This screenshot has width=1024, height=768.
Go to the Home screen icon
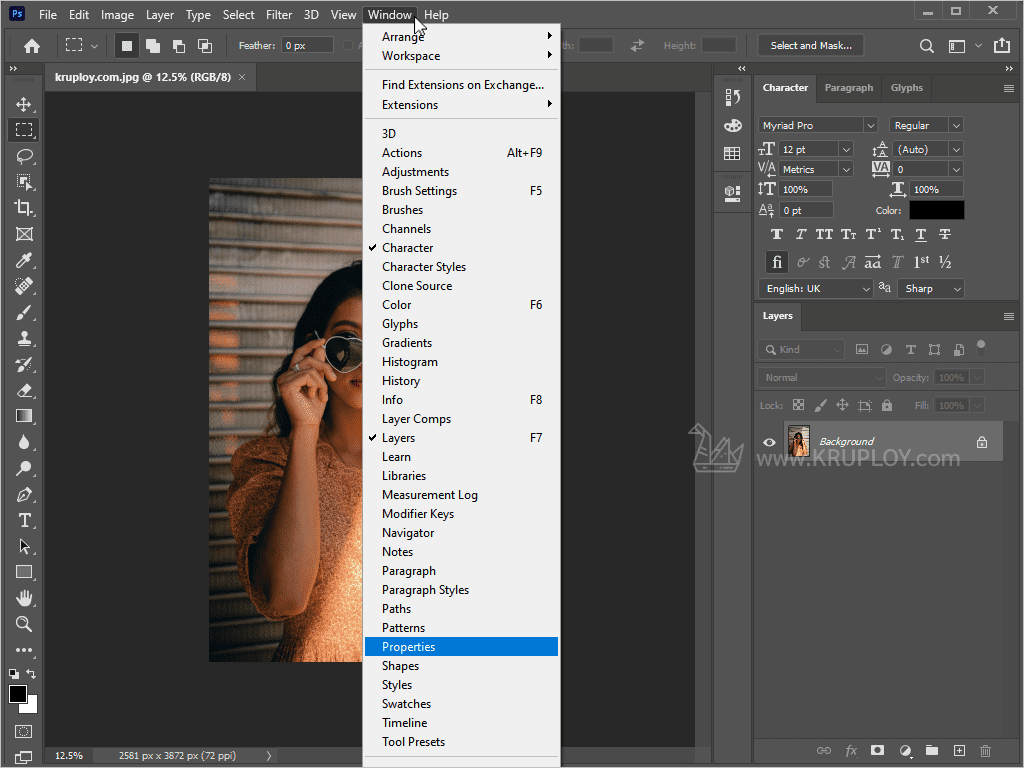31,46
